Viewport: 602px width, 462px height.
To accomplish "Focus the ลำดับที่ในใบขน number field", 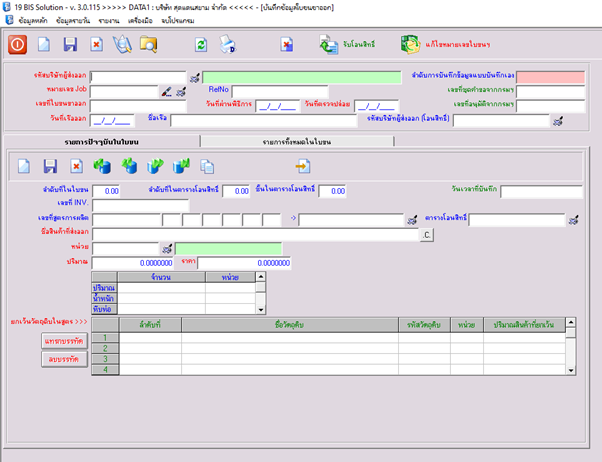I will tap(106, 191).
